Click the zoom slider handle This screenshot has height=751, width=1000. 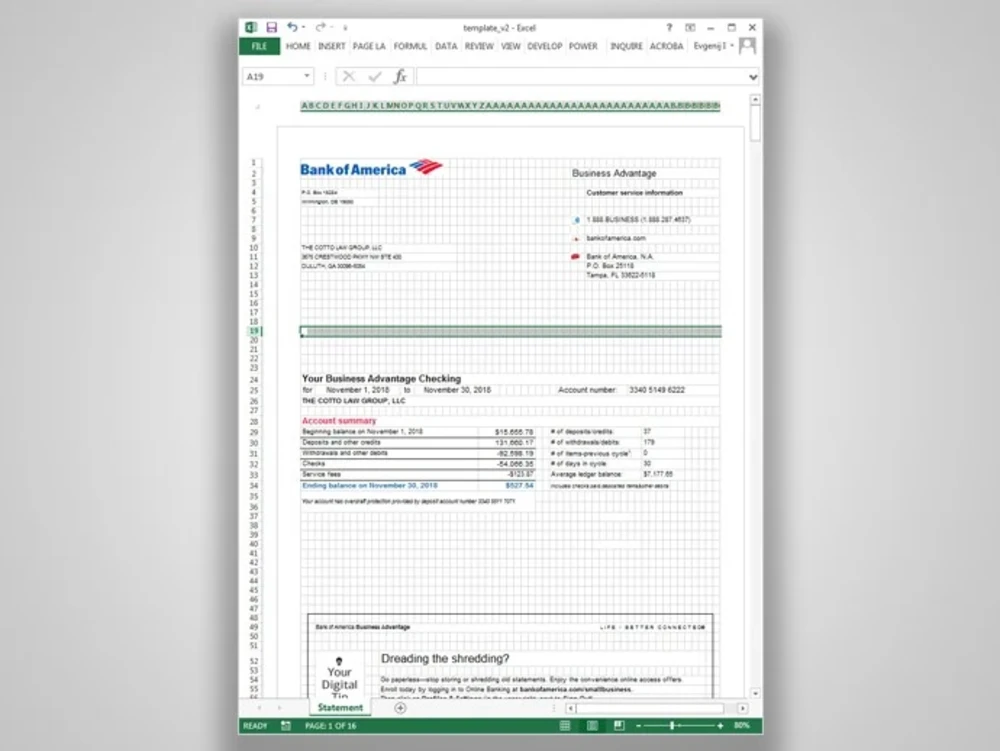672,725
